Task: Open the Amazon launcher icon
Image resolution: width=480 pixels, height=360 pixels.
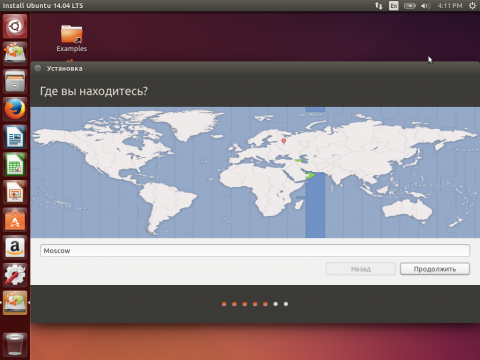Action: (15, 247)
